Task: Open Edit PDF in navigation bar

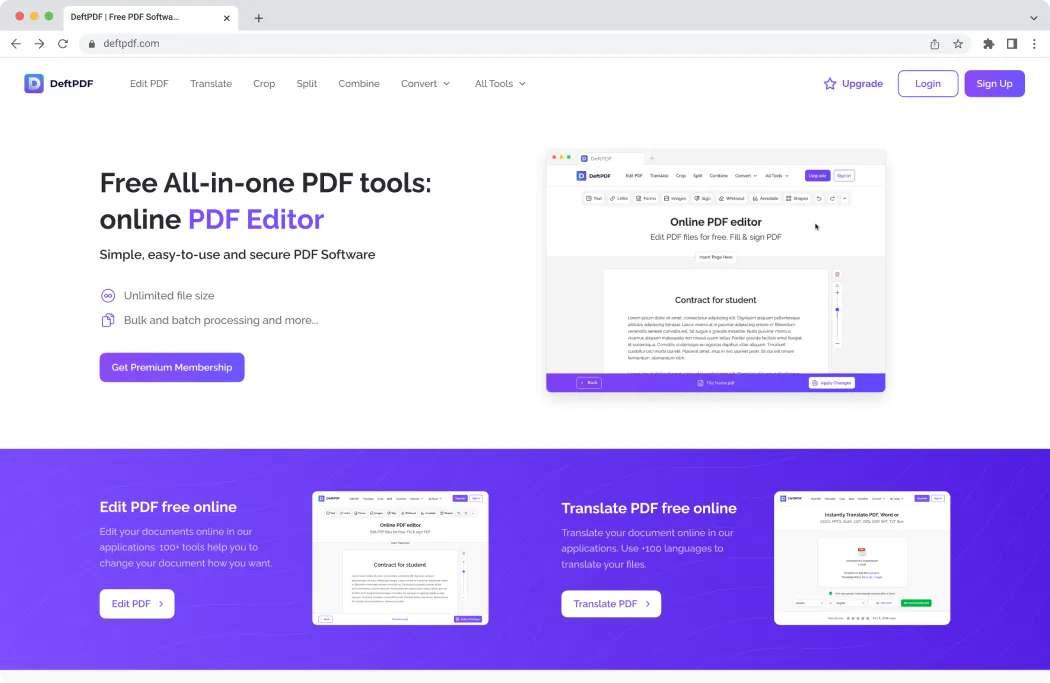Action: click(x=149, y=84)
